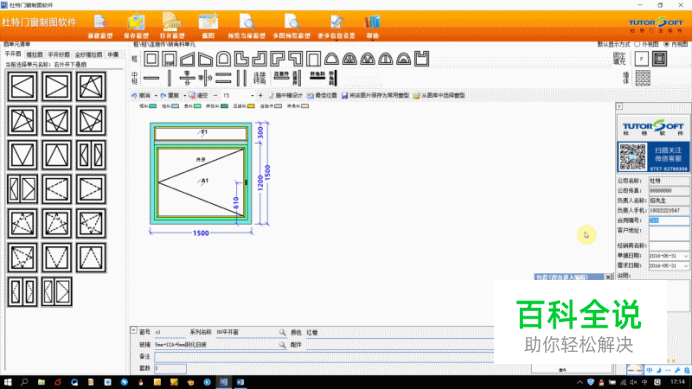Viewport: 692px width, 389px height.
Task: Select the double horizontal mullion tool
Action: pyautogui.click(x=223, y=78)
